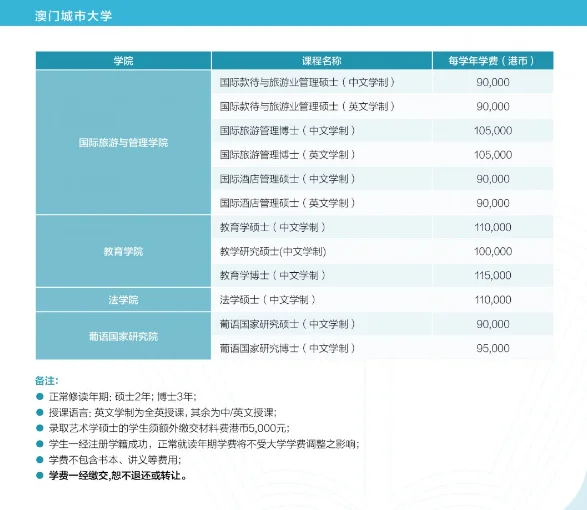Viewport: 587px width, 510px height.
Task: Click 90,000 fee for 国际酒店管理硕士（中文学制）
Action: [x=493, y=179]
